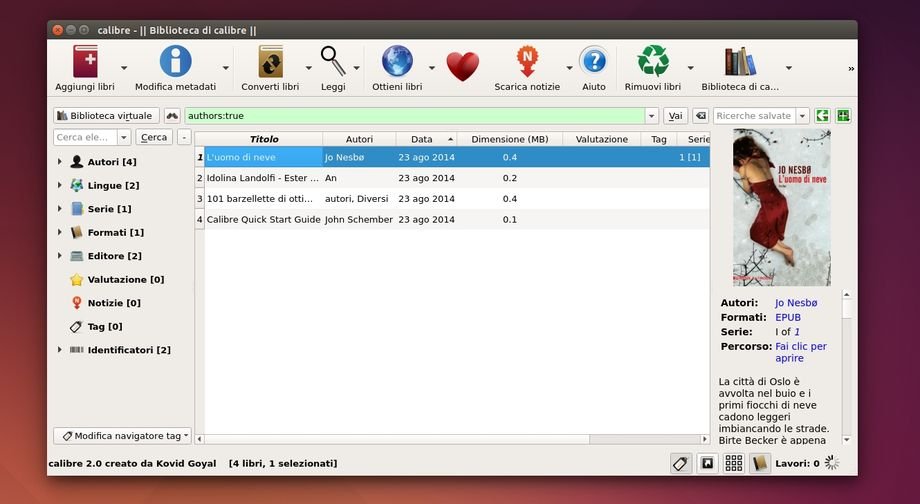The width and height of the screenshot is (920, 504).
Task: Click the red heart donate icon
Action: 462,66
